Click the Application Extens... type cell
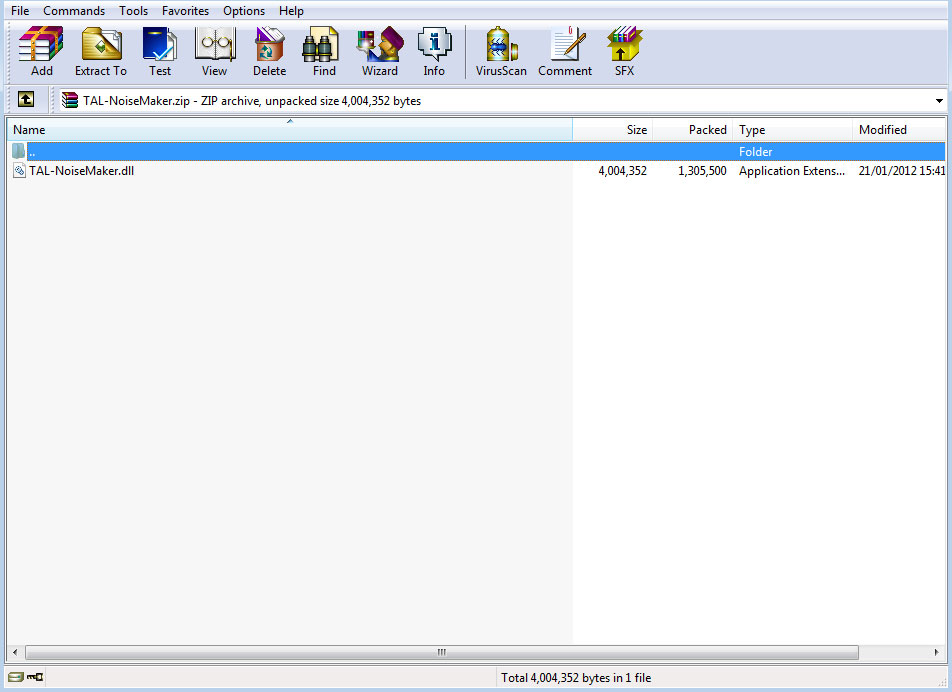 [792, 171]
